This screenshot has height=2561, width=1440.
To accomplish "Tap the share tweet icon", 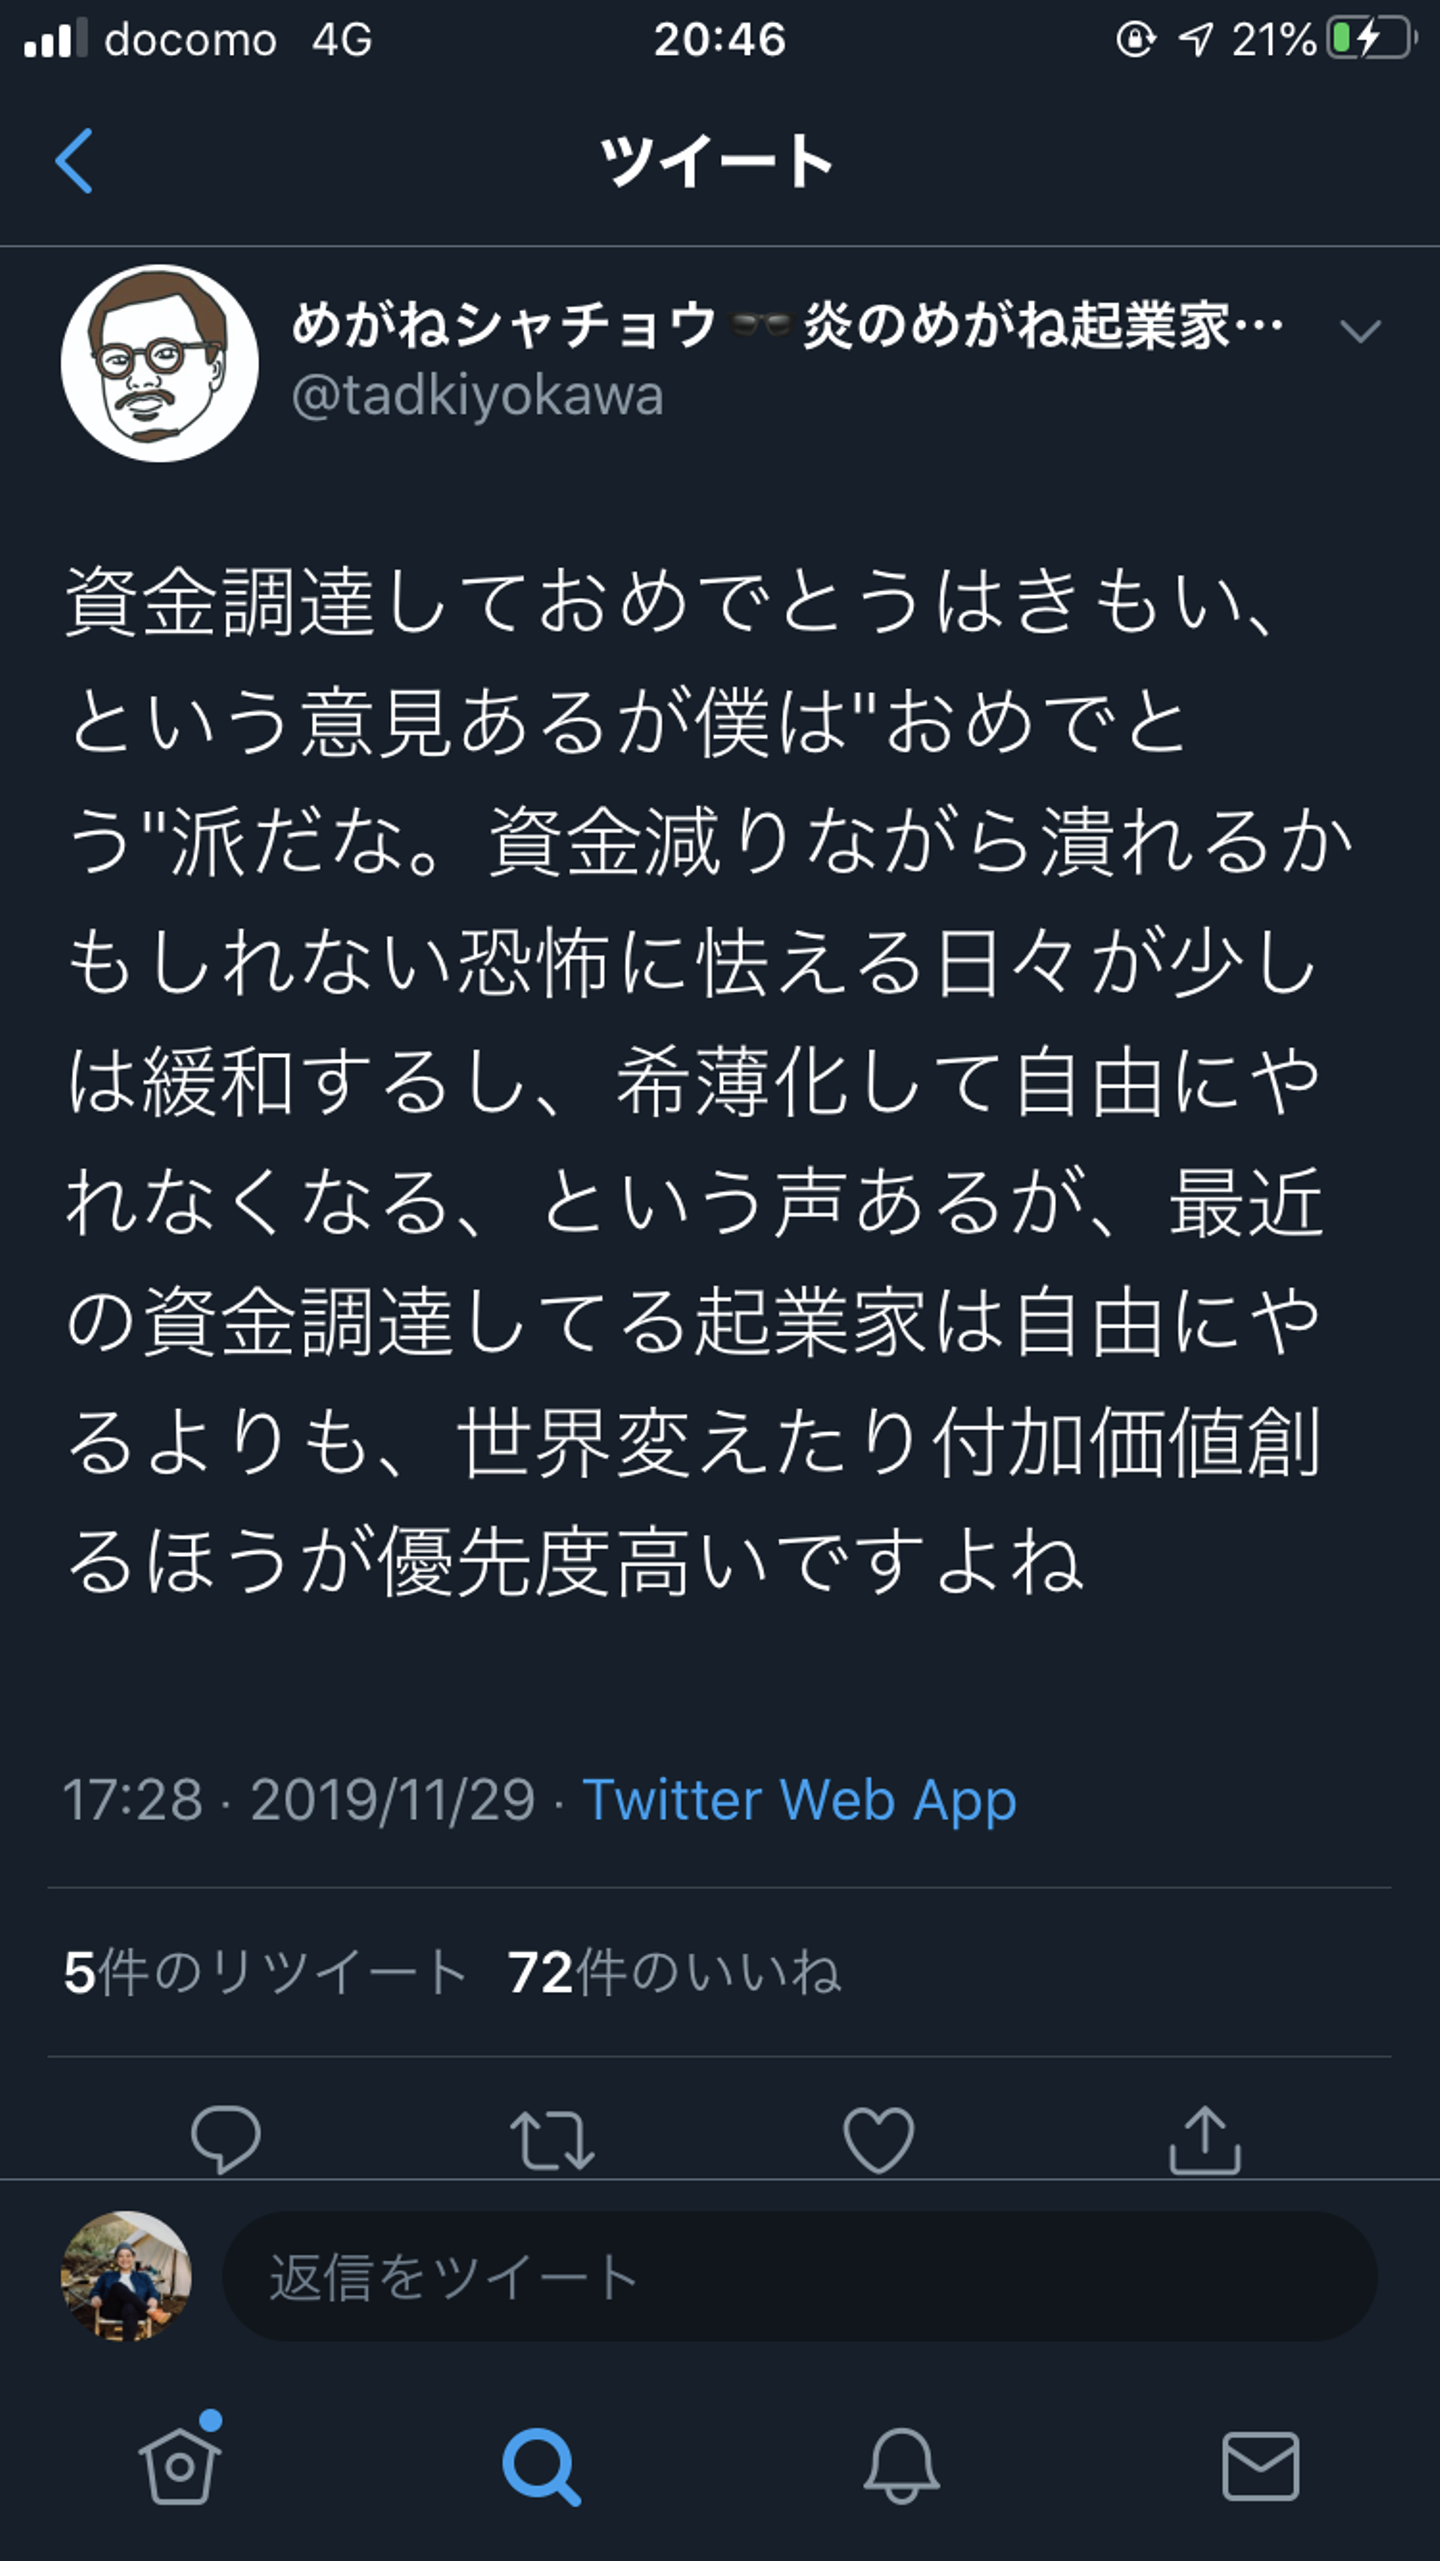I will tap(1204, 2139).
